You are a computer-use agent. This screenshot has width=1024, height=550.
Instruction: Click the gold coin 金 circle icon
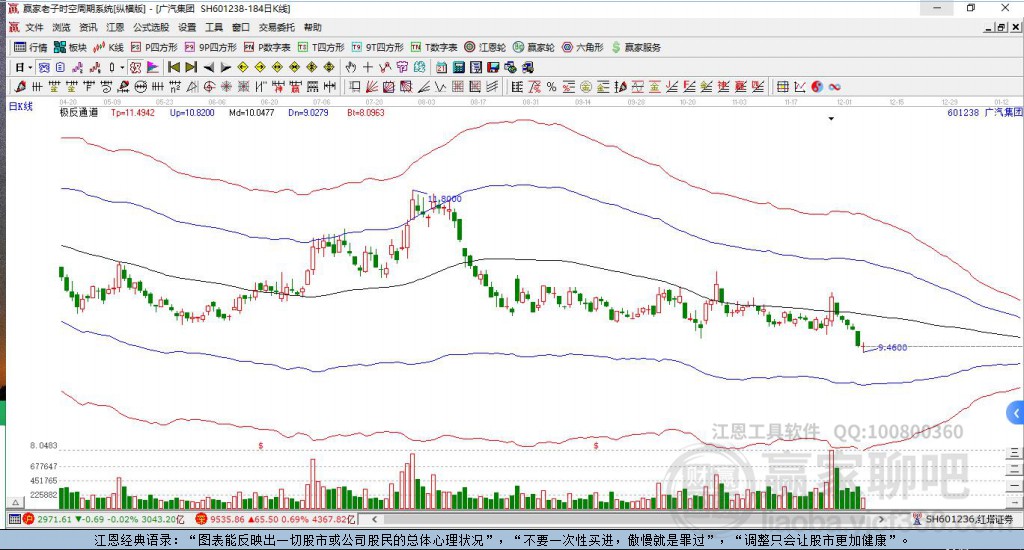(586, 86)
